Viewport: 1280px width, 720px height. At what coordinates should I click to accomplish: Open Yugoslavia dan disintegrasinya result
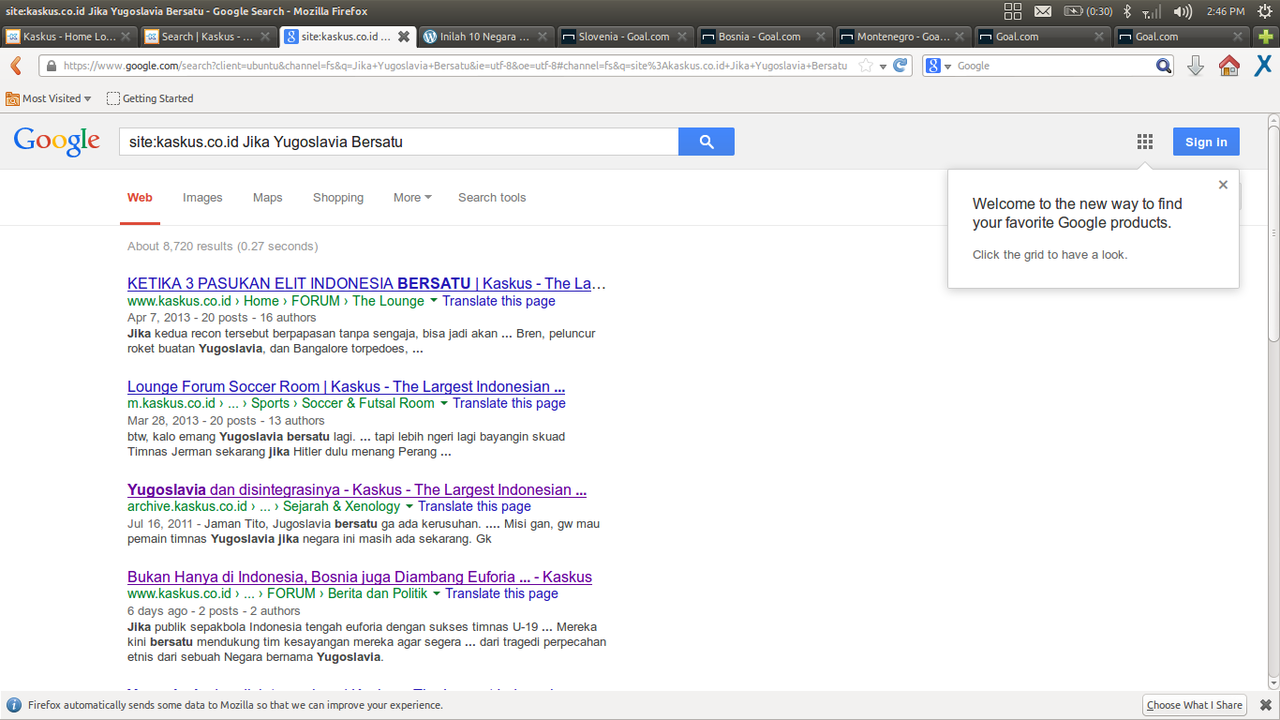pos(357,490)
